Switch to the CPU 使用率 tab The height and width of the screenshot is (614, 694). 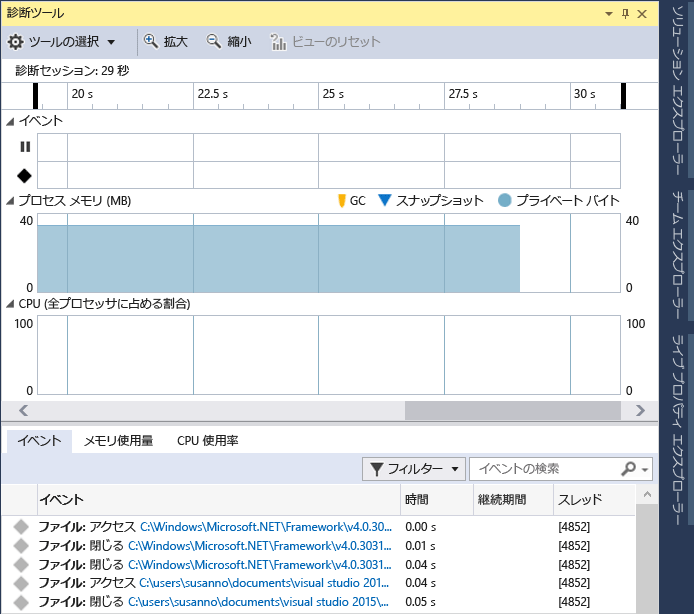point(208,441)
